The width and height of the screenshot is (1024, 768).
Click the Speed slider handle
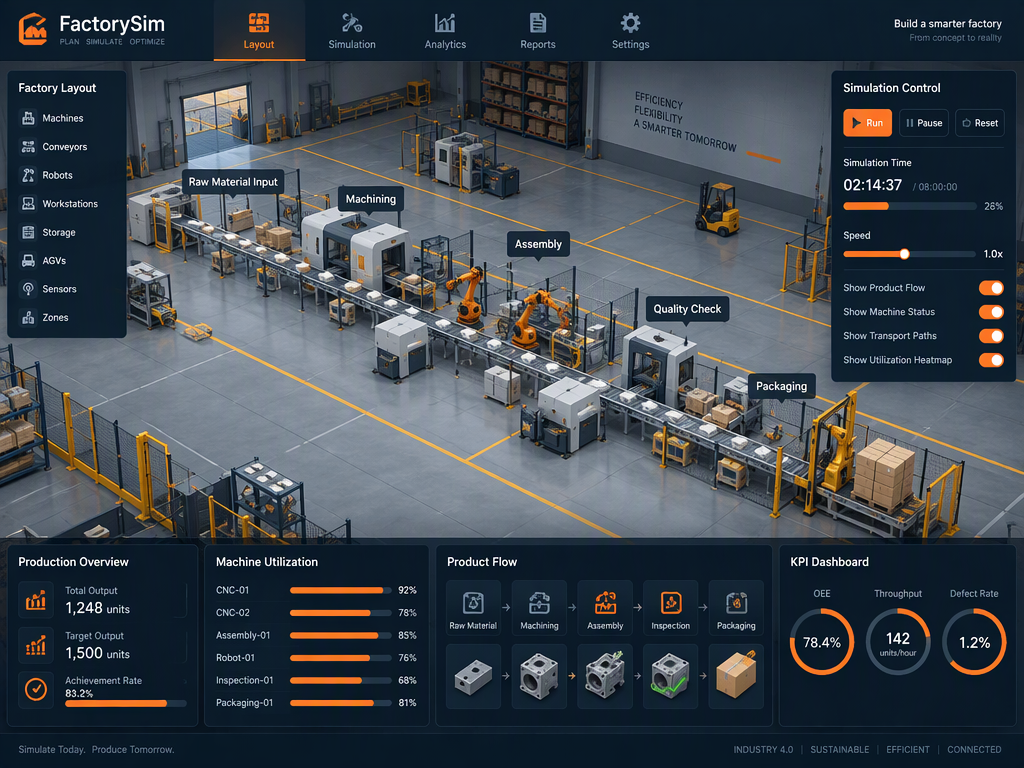[904, 254]
